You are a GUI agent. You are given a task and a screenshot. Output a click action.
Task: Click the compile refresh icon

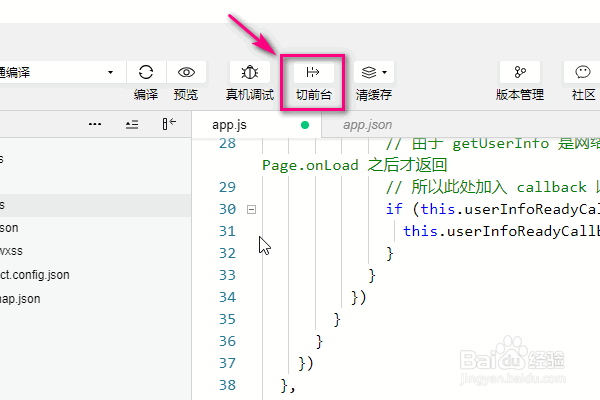click(146, 72)
